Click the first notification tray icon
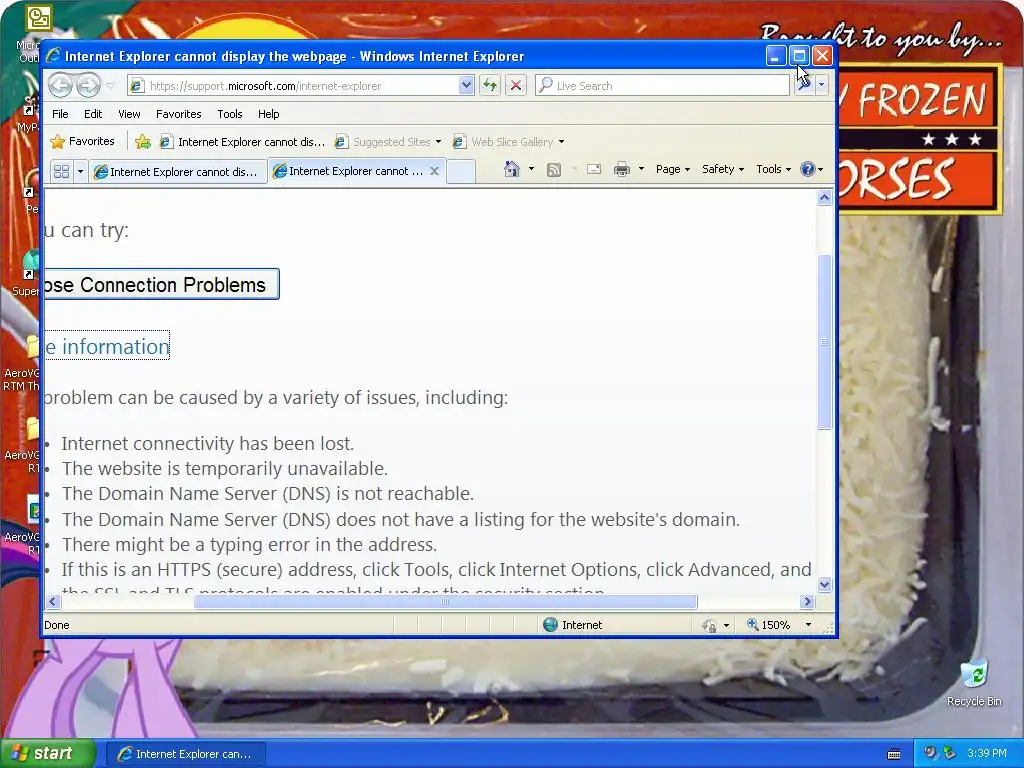The image size is (1024, 768). [931, 754]
